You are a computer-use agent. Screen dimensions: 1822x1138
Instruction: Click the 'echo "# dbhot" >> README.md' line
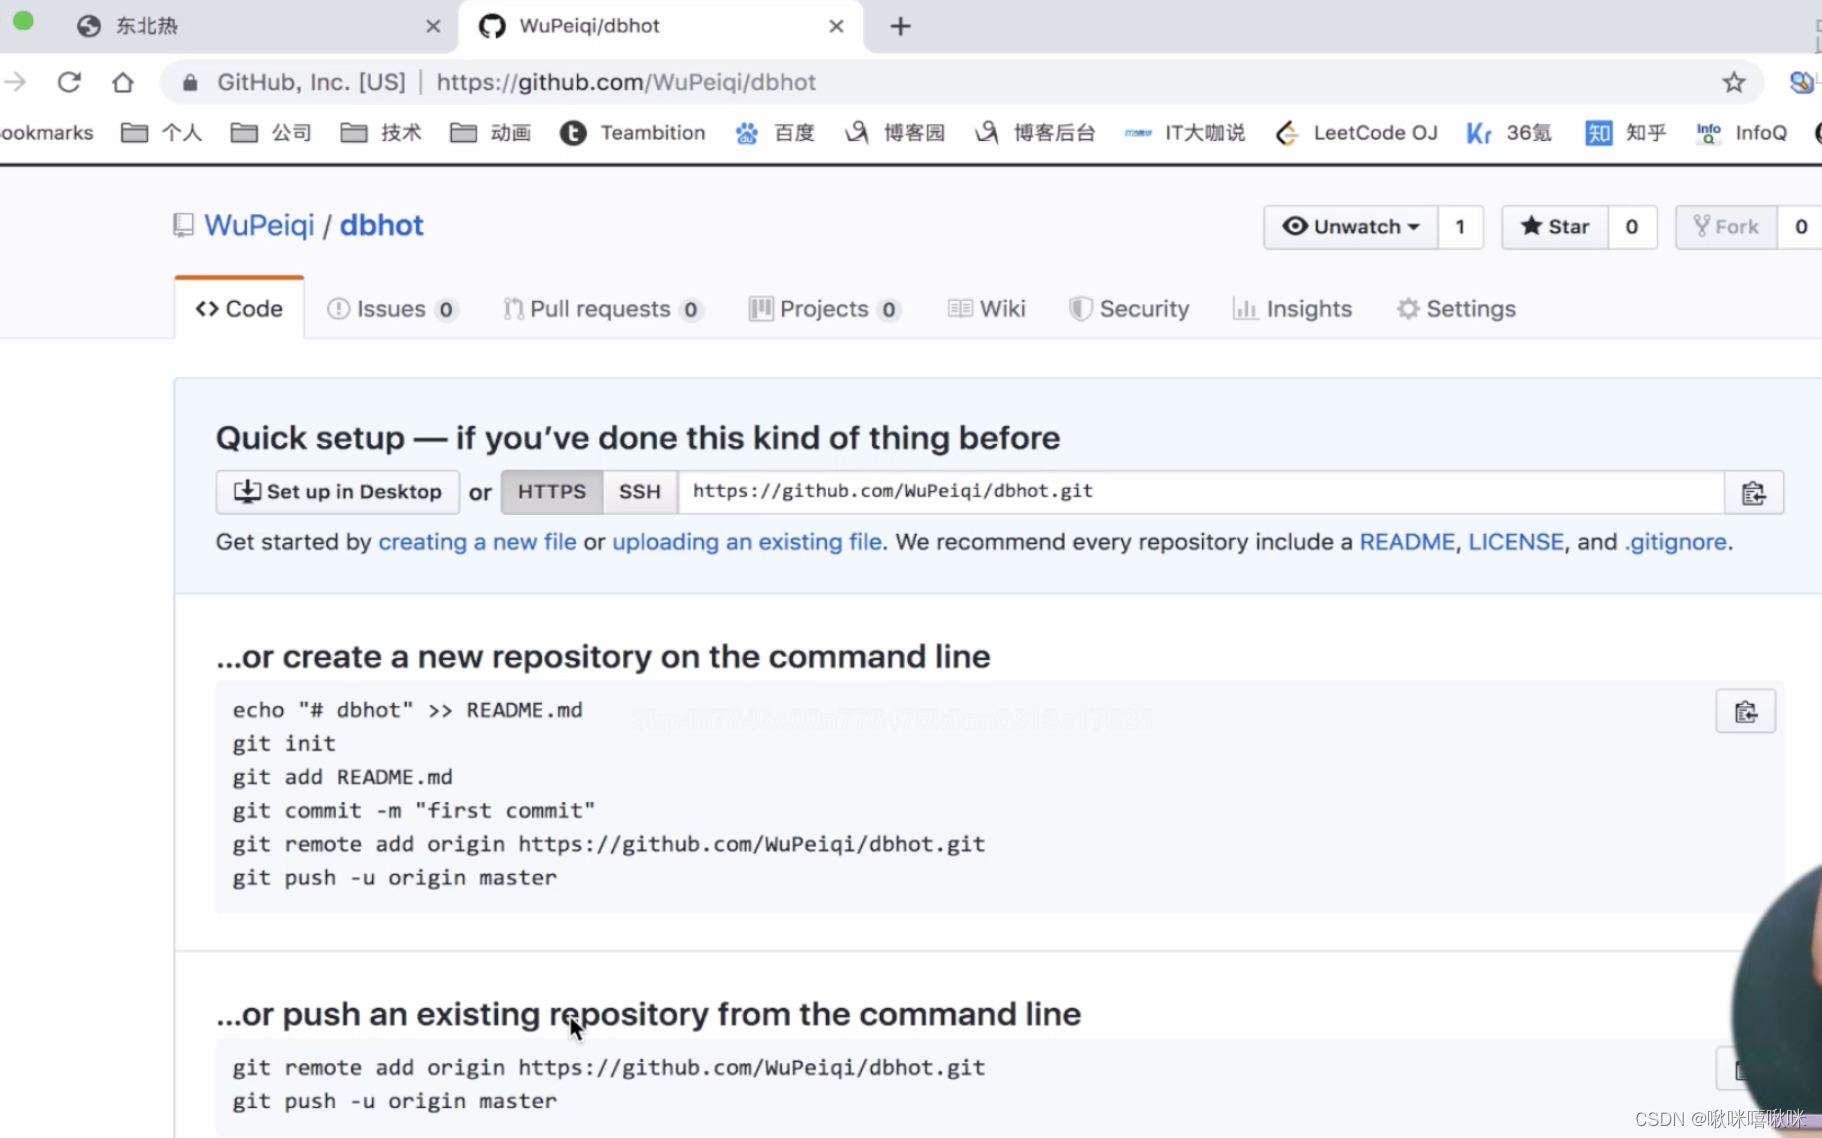pyautogui.click(x=408, y=710)
